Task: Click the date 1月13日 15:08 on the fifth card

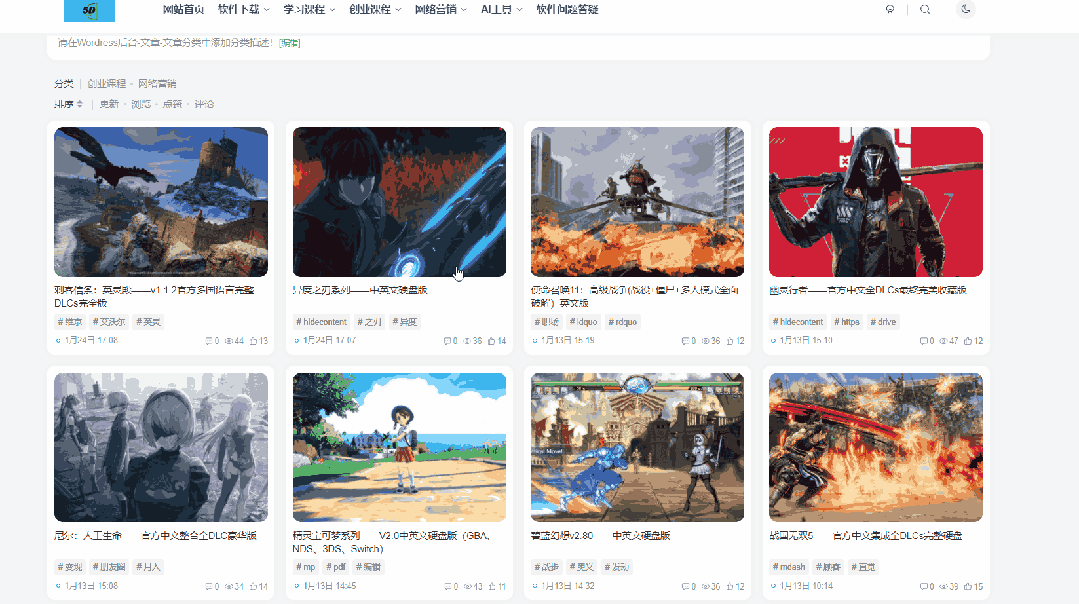Action: click(92, 586)
